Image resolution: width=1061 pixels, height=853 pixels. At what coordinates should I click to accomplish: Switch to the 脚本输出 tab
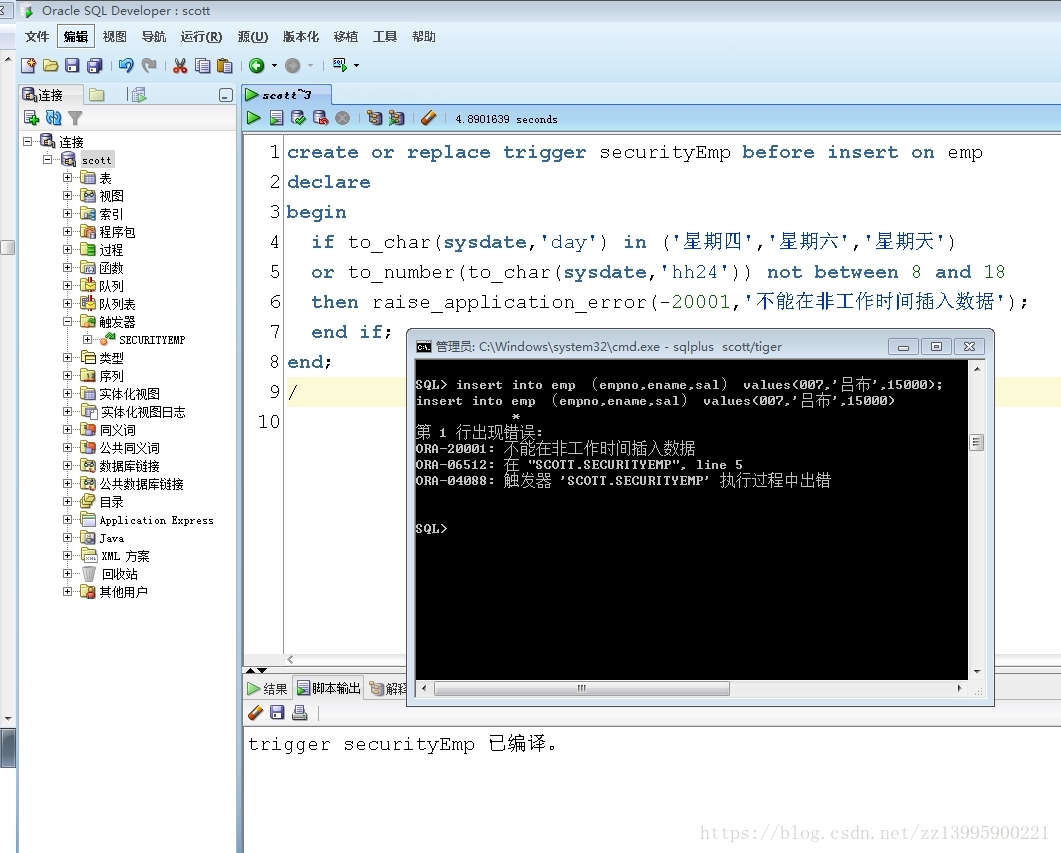click(x=329, y=688)
